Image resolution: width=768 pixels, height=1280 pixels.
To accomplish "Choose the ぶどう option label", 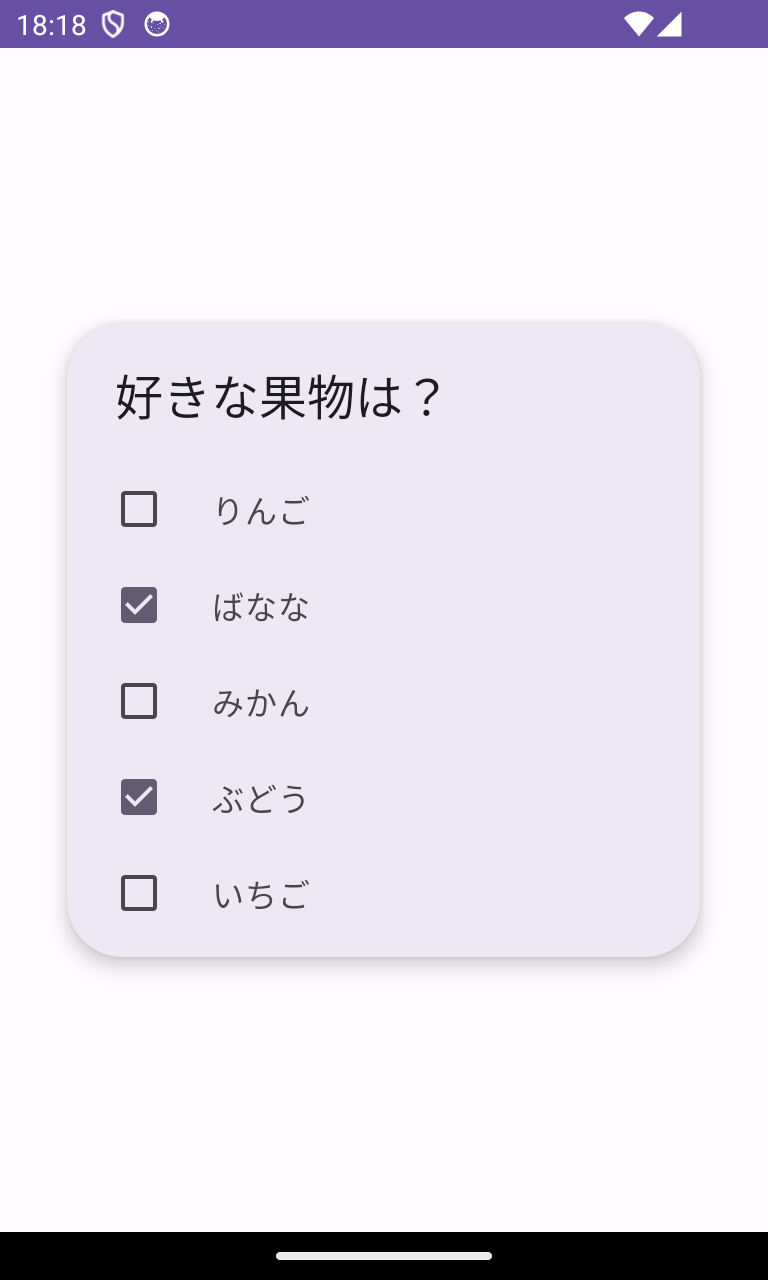I will pyautogui.click(x=261, y=798).
